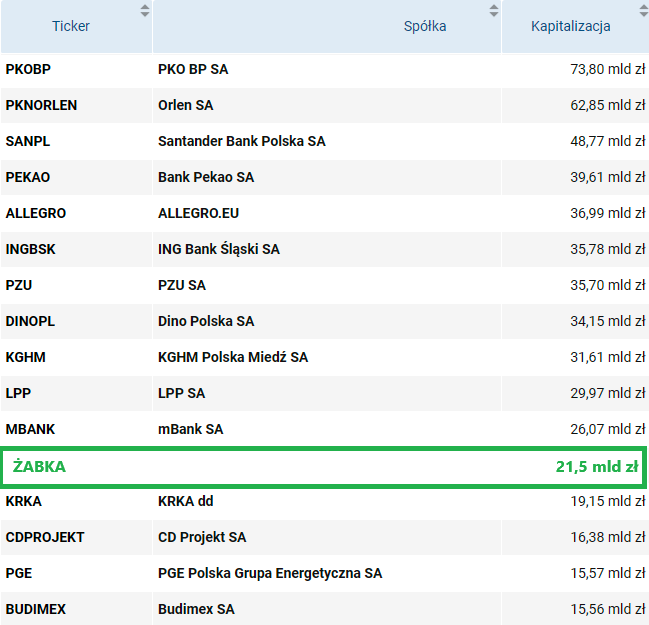Click the green 21,5 mld zł value
649x625 pixels.
coord(597,467)
